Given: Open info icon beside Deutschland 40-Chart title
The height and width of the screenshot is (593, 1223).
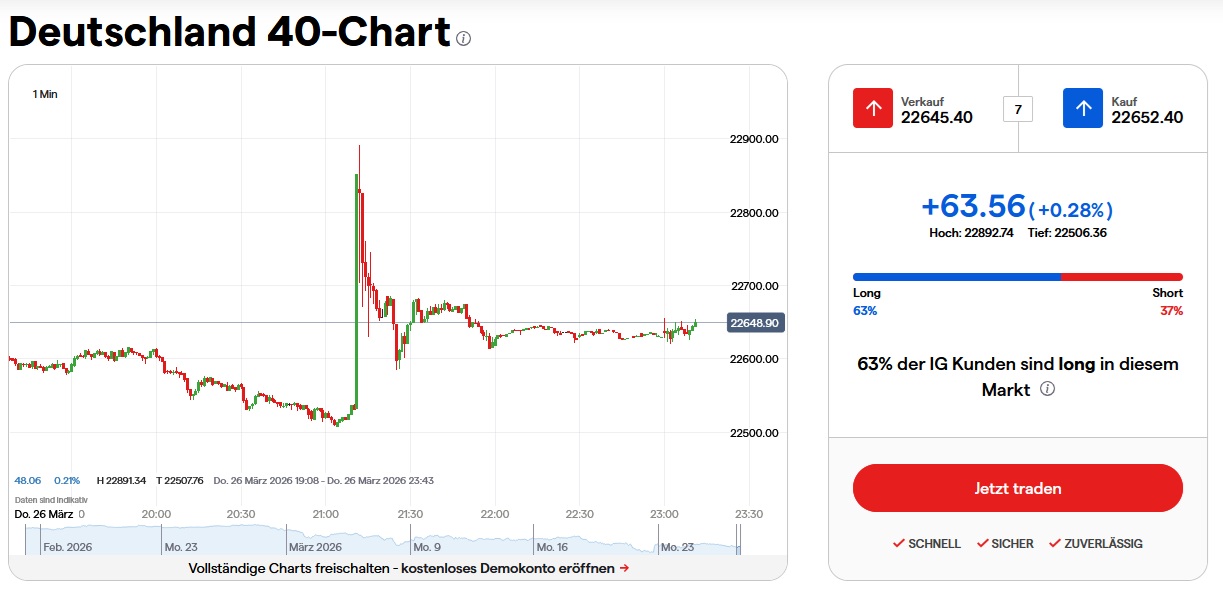Looking at the screenshot, I should coord(463,38).
